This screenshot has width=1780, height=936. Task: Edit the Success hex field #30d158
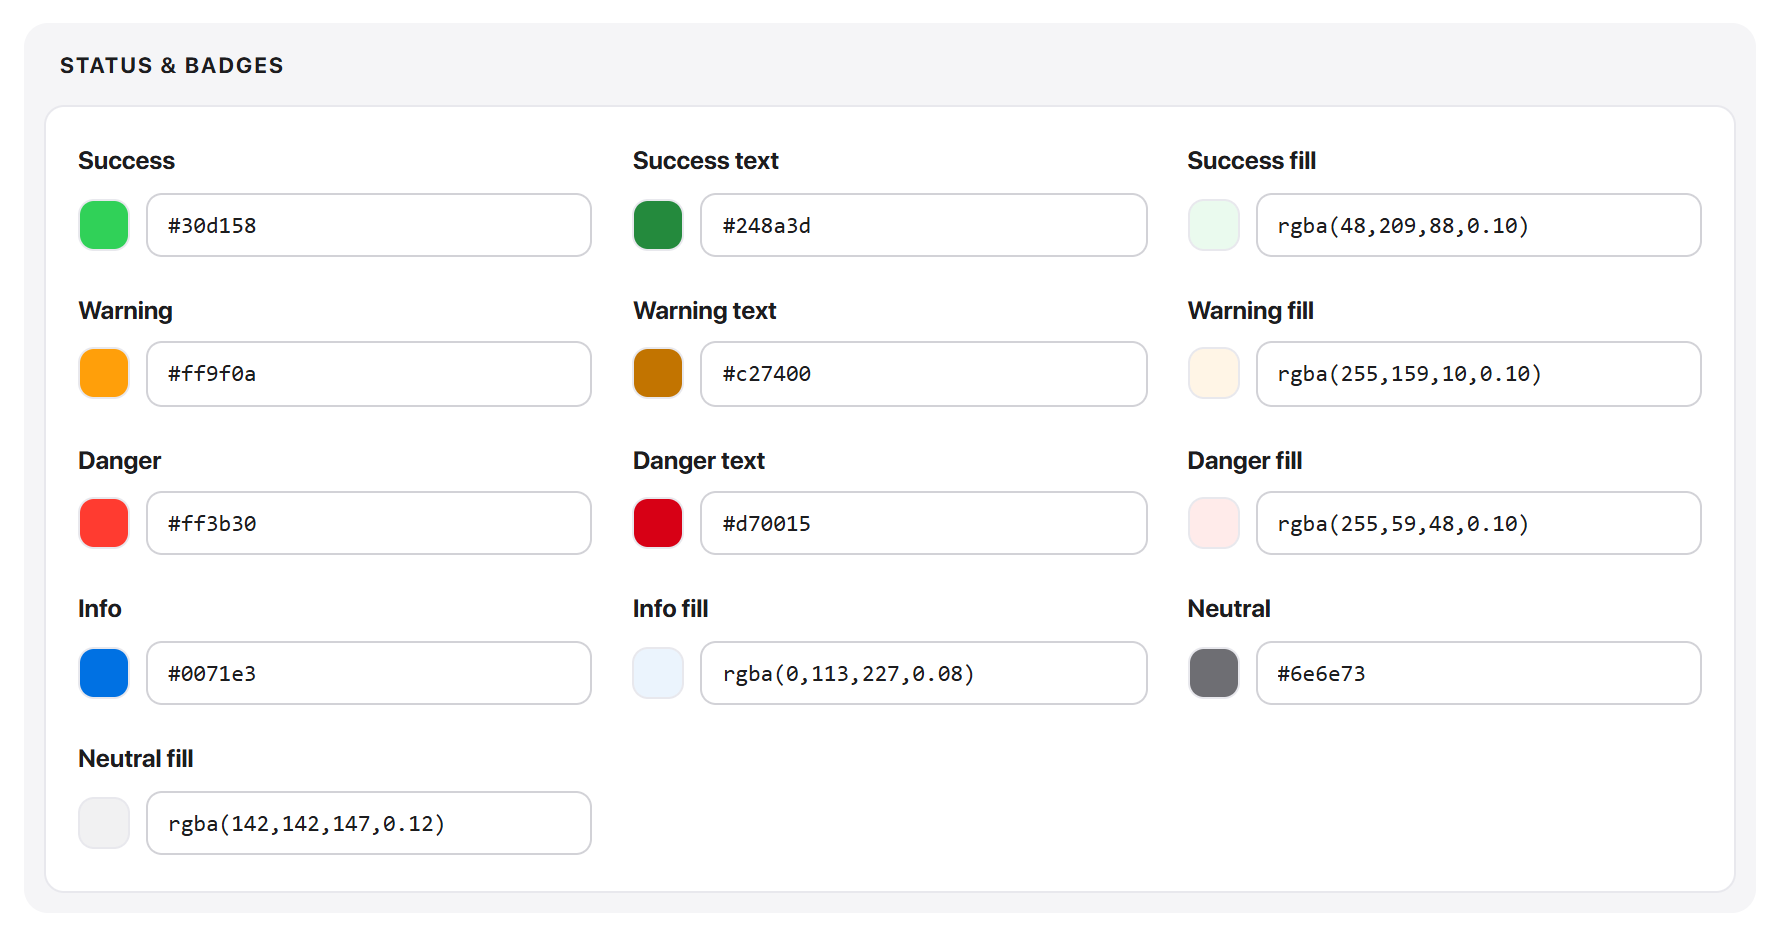[x=369, y=225]
